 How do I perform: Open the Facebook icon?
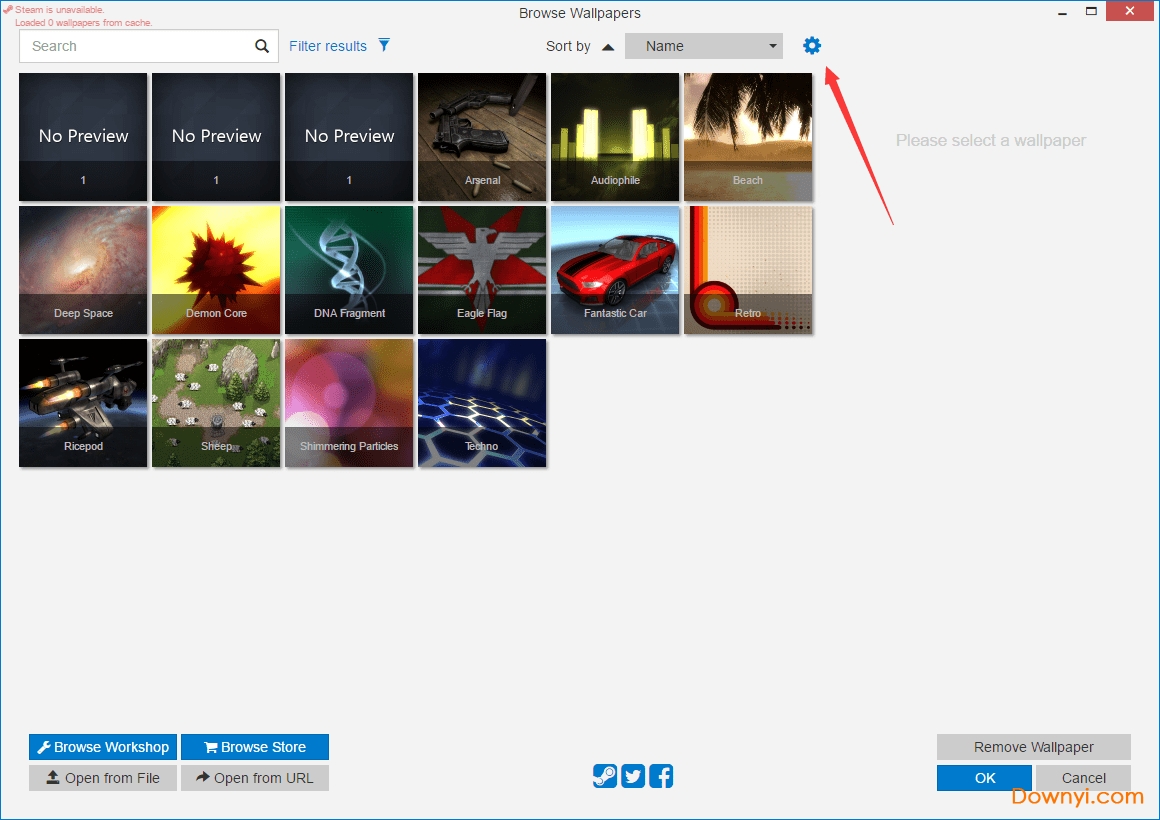point(660,776)
